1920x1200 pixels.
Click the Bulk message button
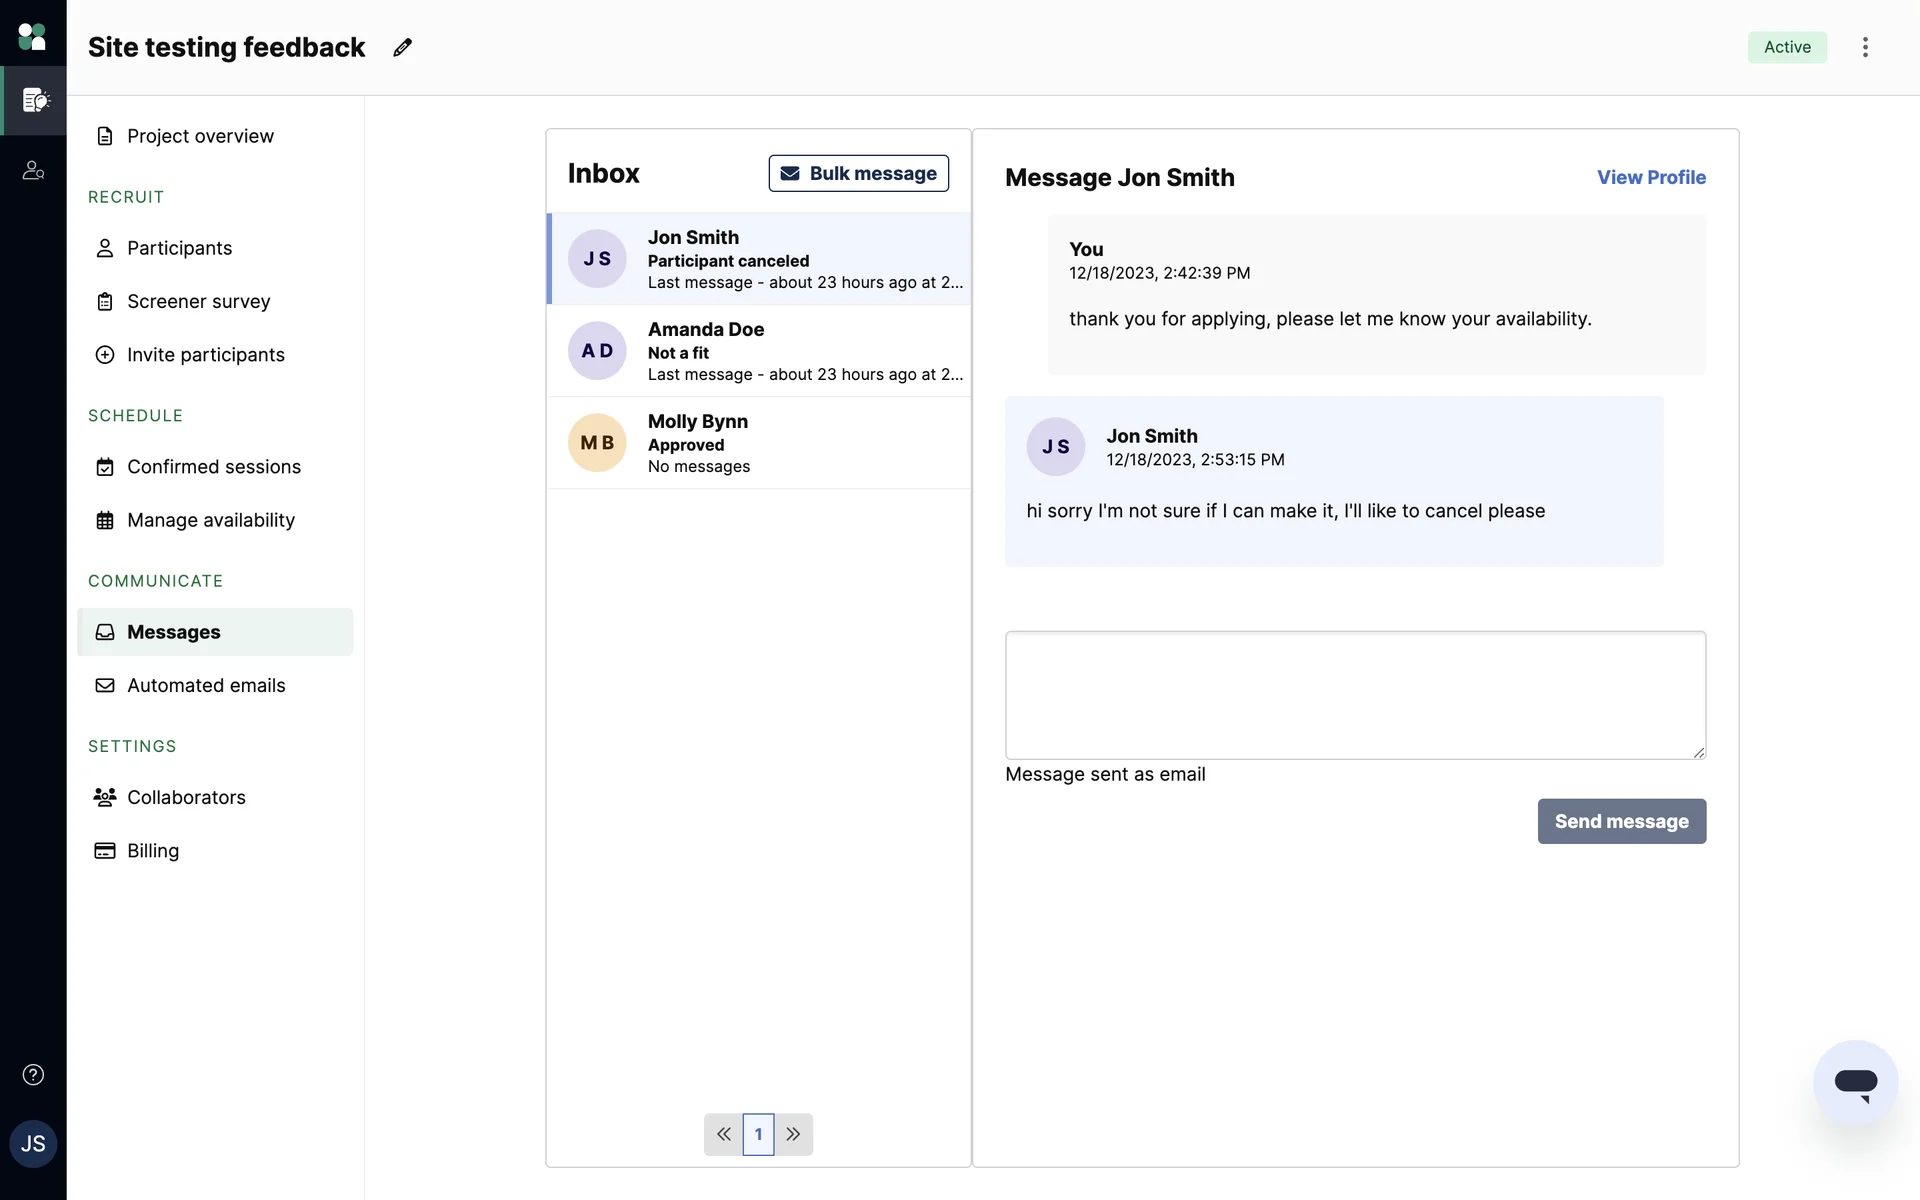pyautogui.click(x=858, y=173)
